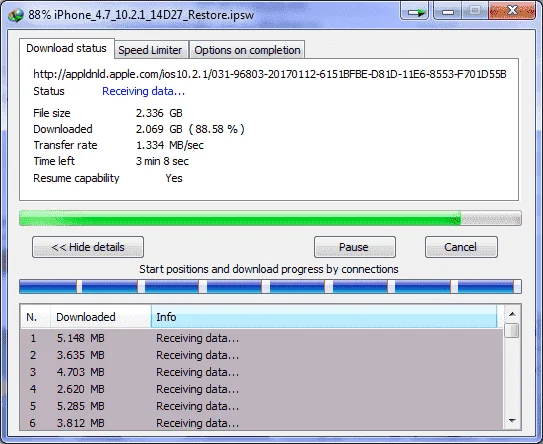Hide the download details

point(88,247)
